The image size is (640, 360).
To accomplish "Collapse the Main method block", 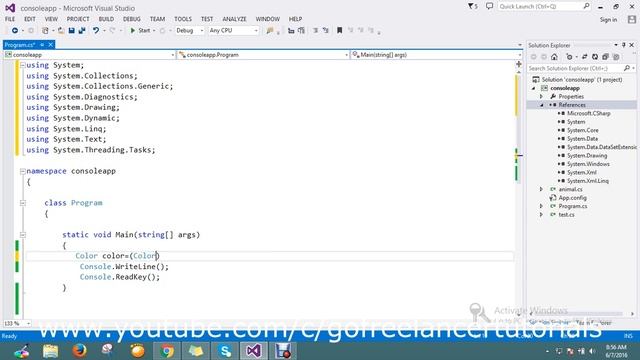I will [x=23, y=235].
